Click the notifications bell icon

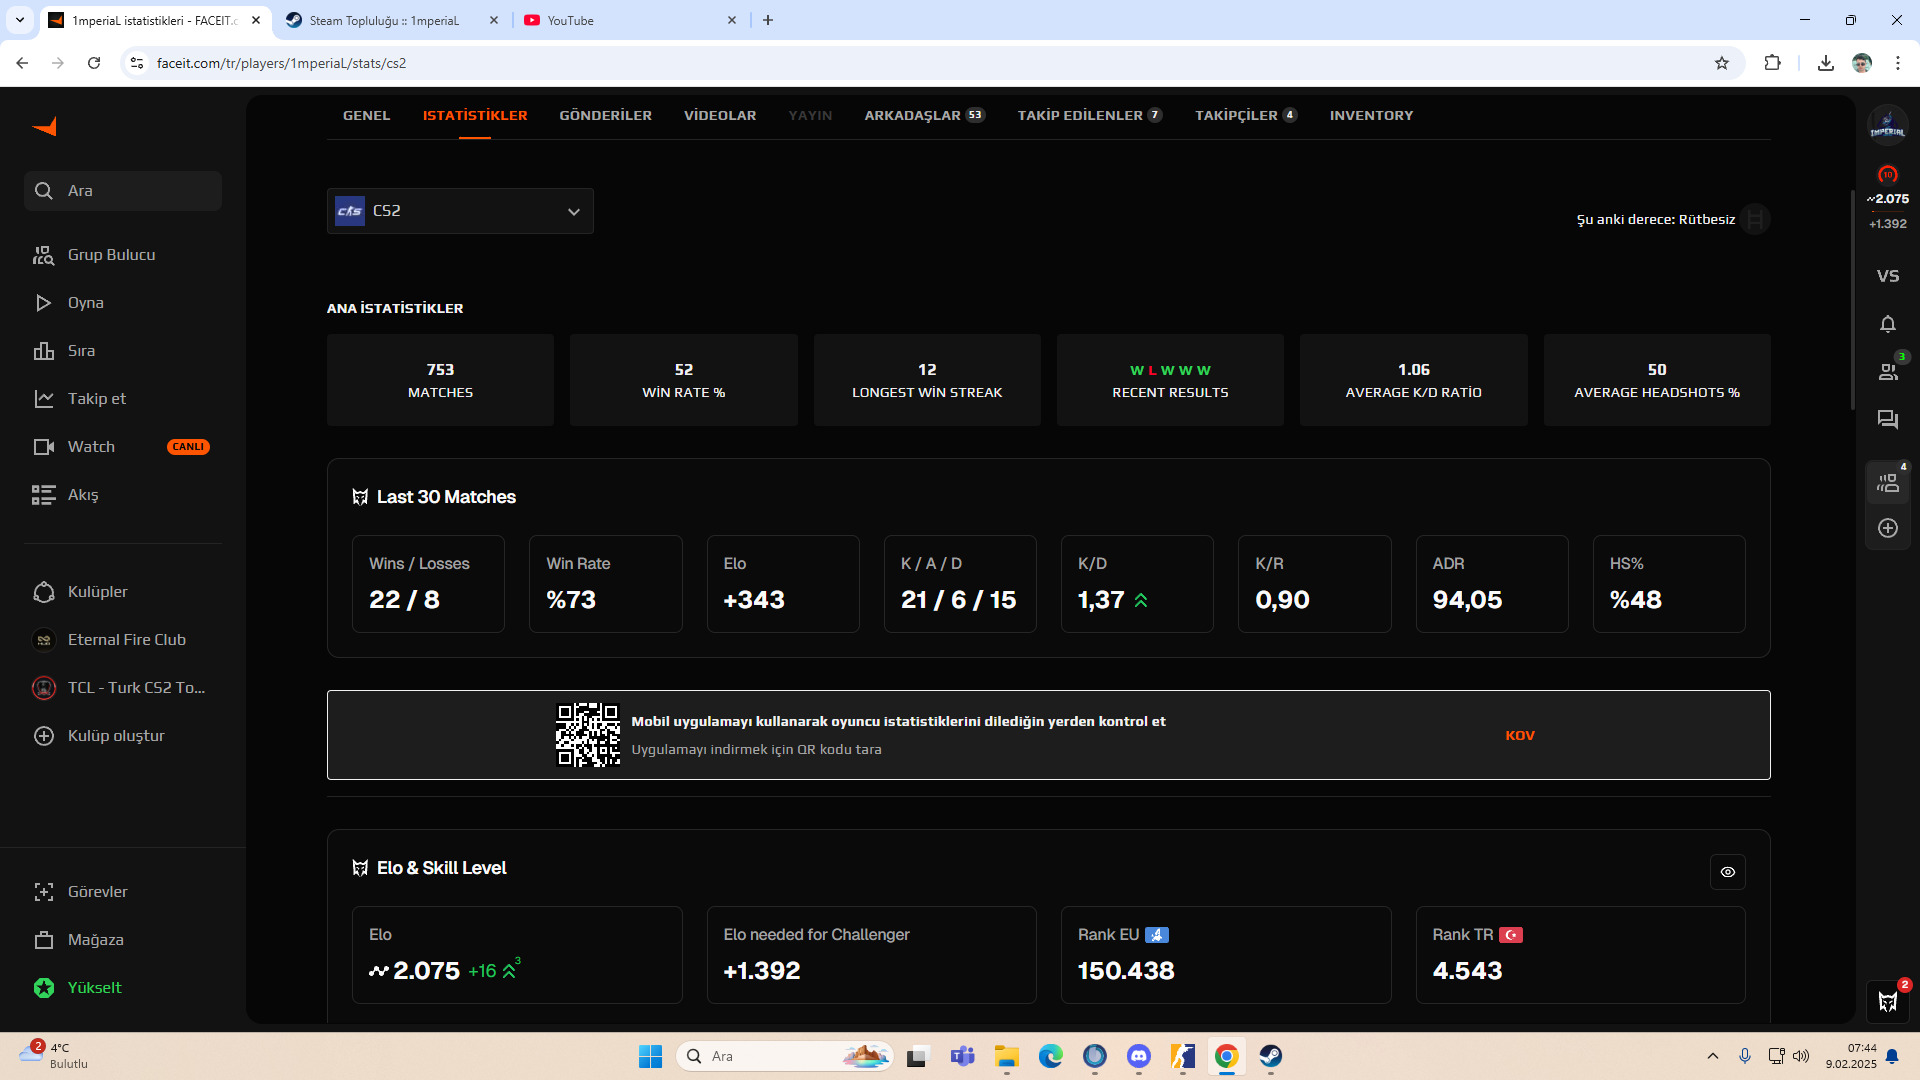pos(1887,324)
